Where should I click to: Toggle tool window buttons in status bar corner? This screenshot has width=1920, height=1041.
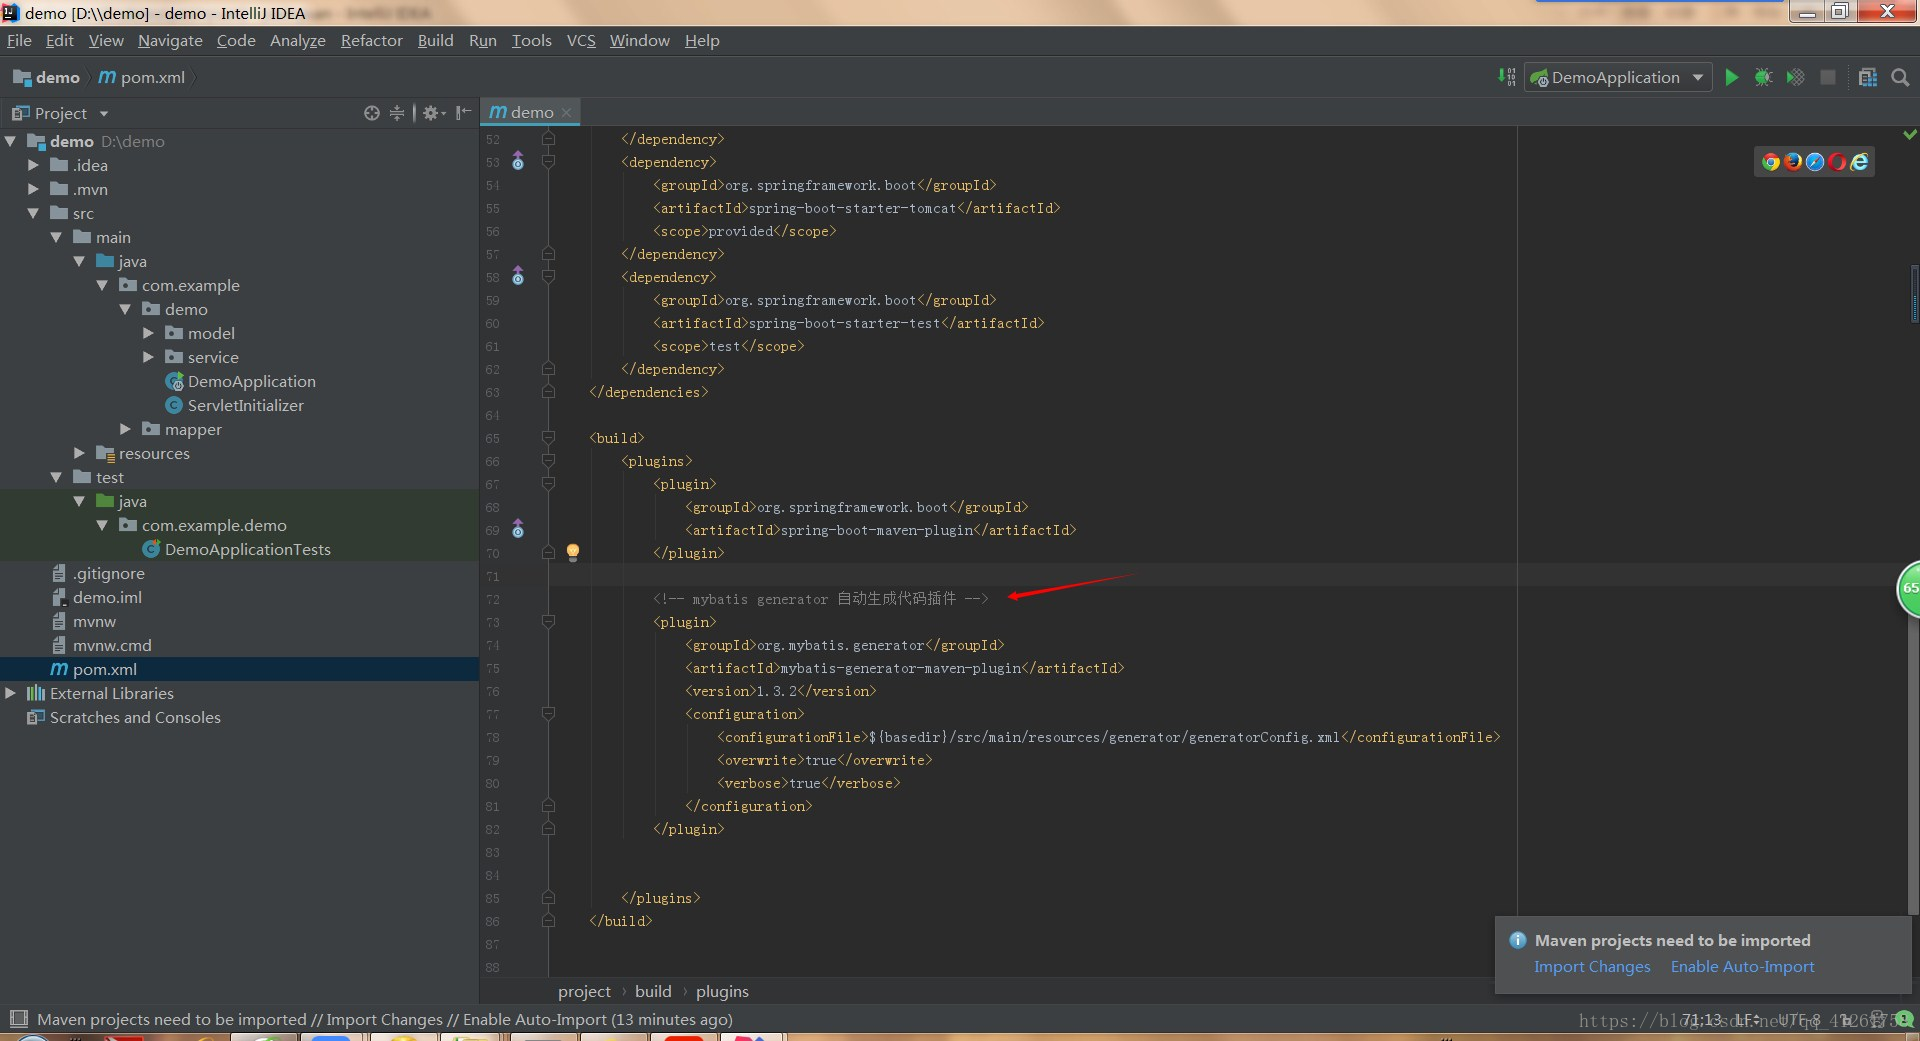tap(18, 1019)
